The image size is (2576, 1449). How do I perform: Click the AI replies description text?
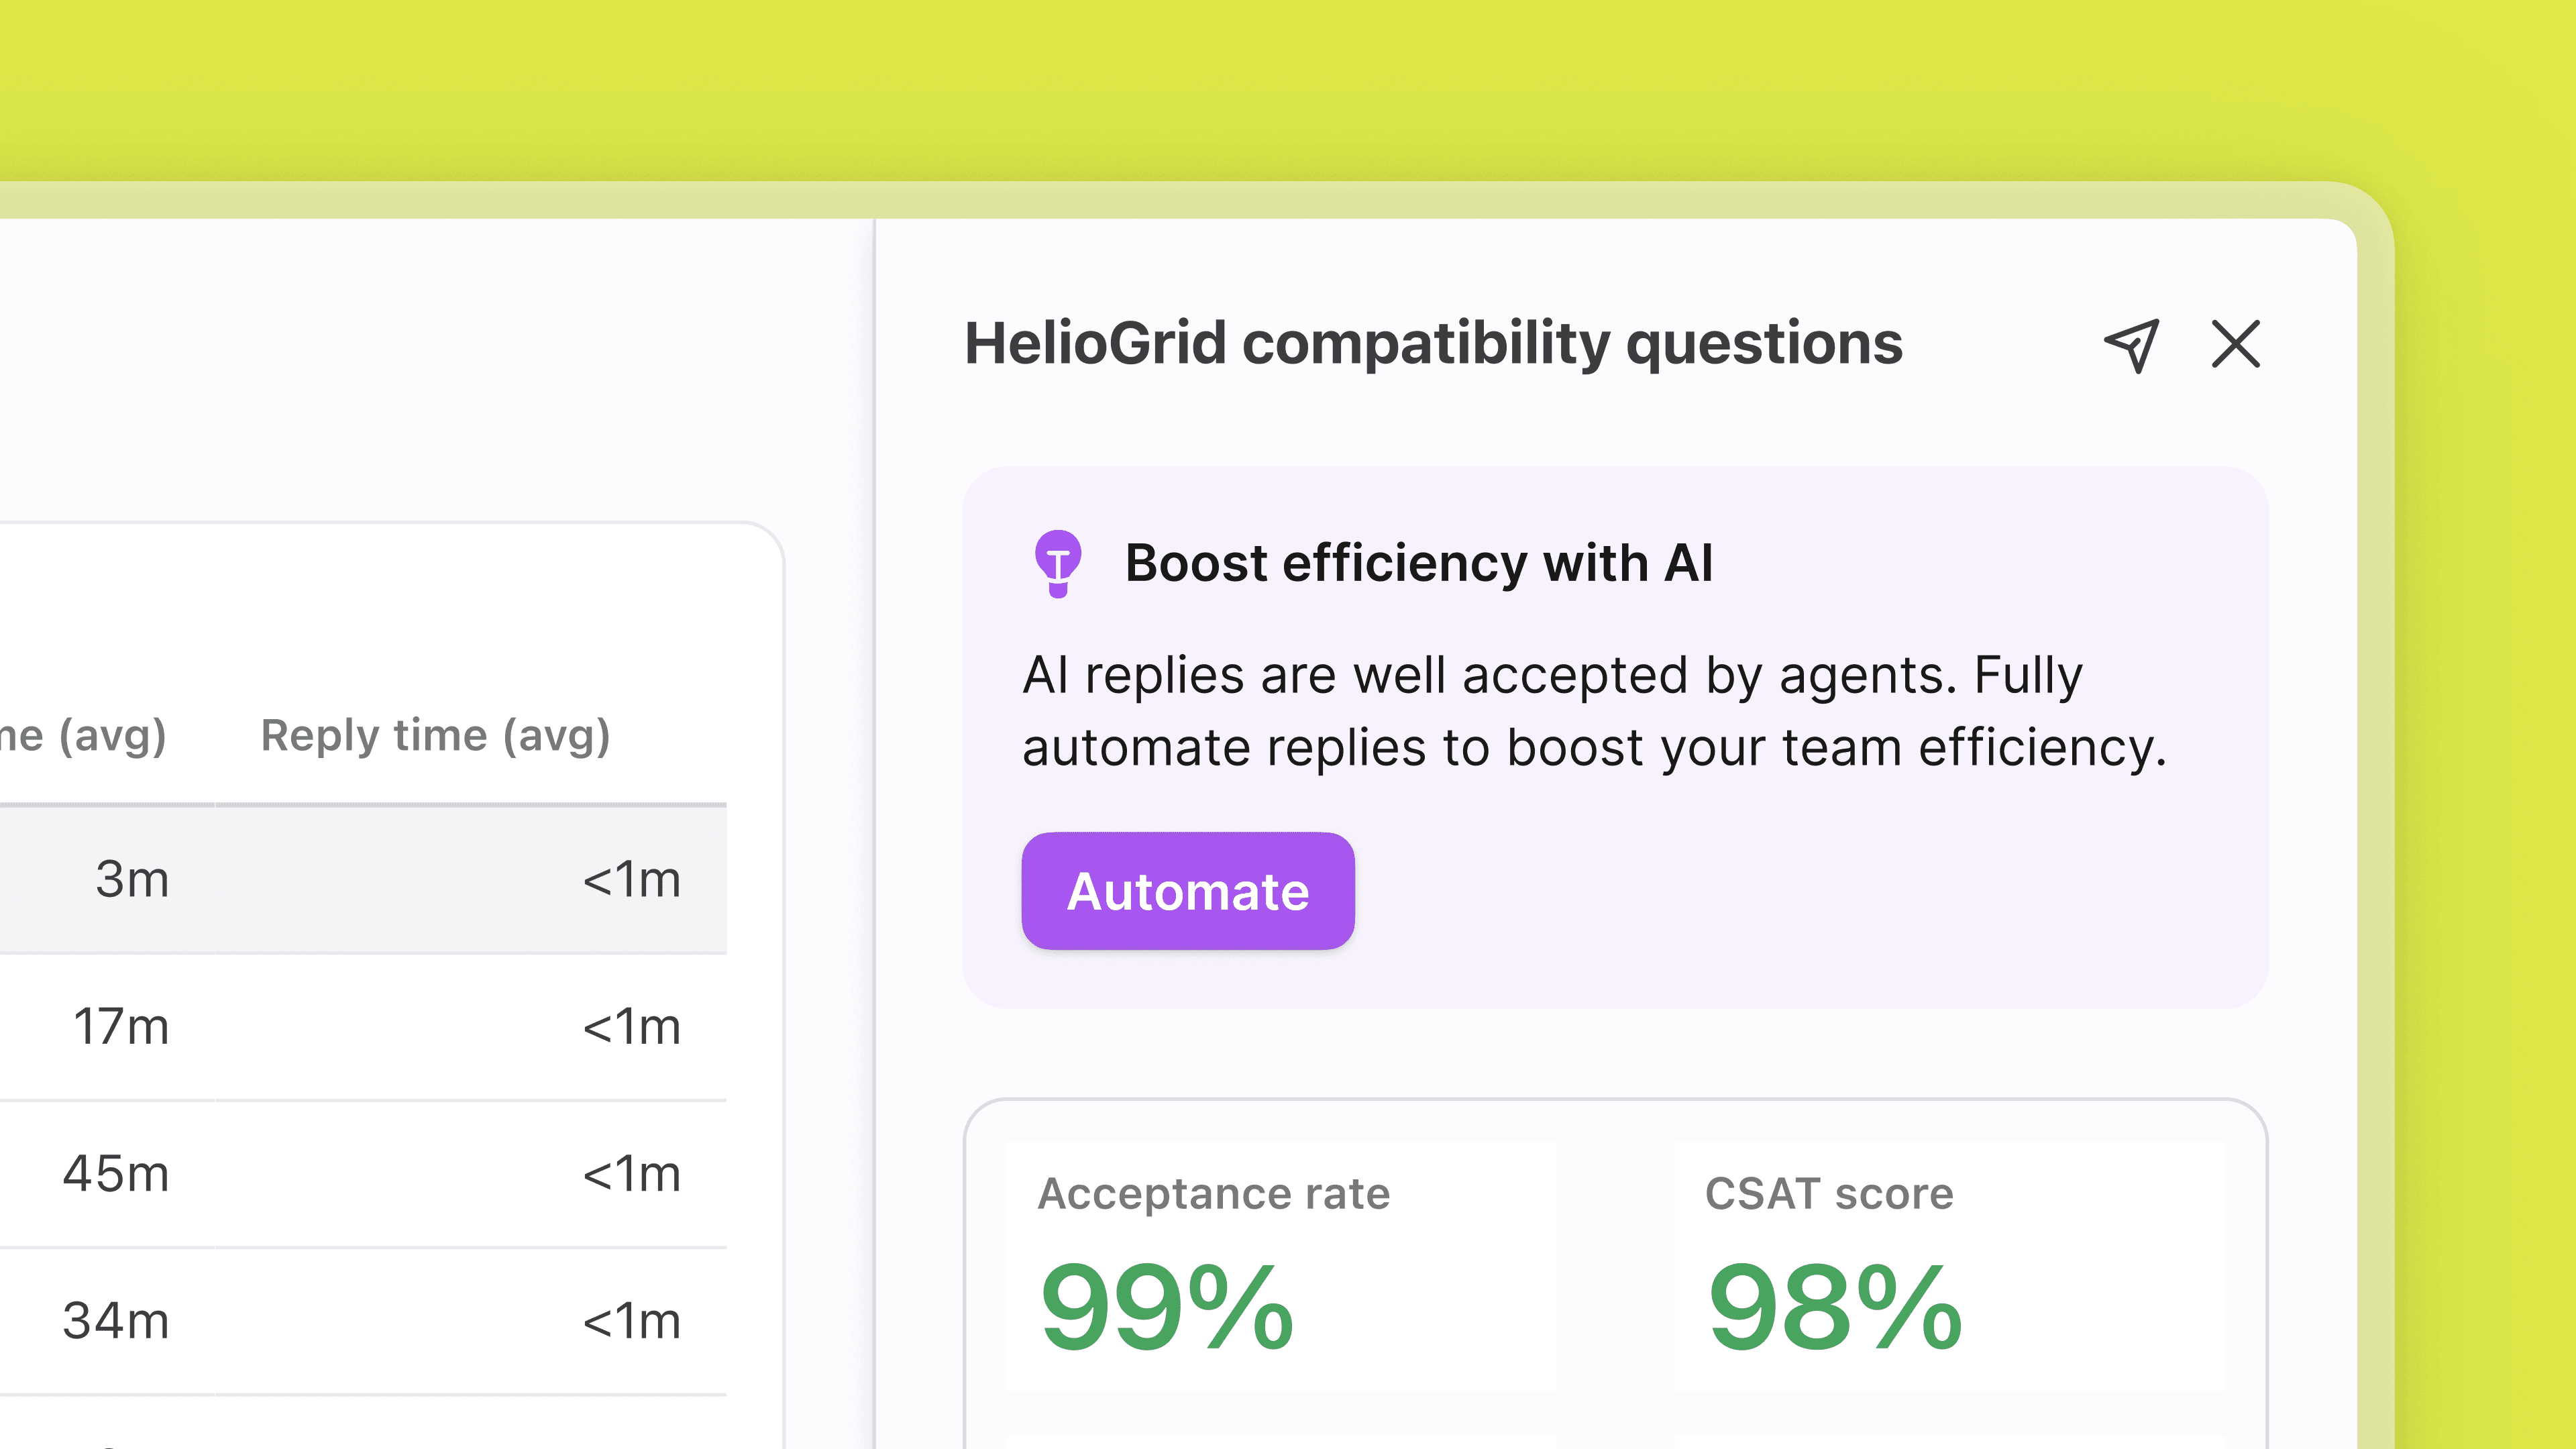tap(1593, 711)
